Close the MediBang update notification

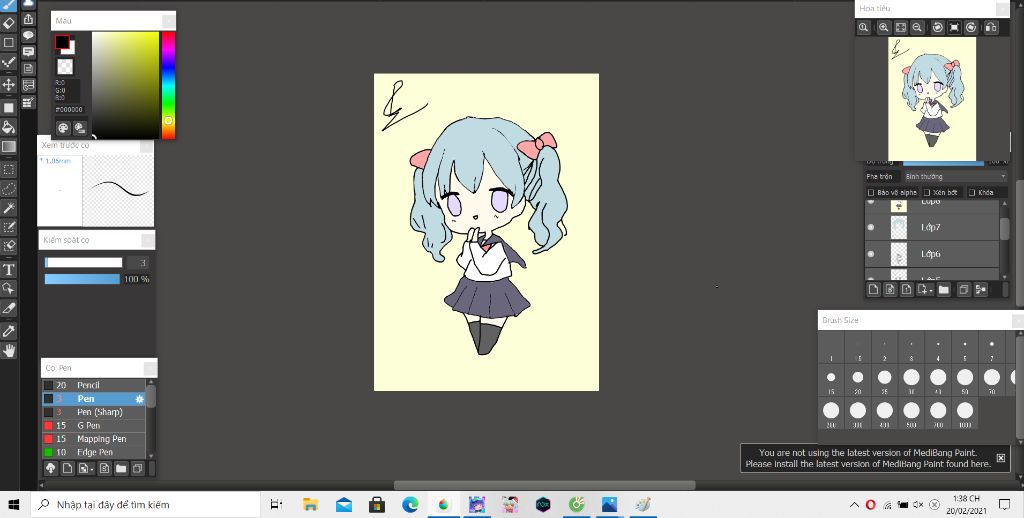click(x=1000, y=458)
